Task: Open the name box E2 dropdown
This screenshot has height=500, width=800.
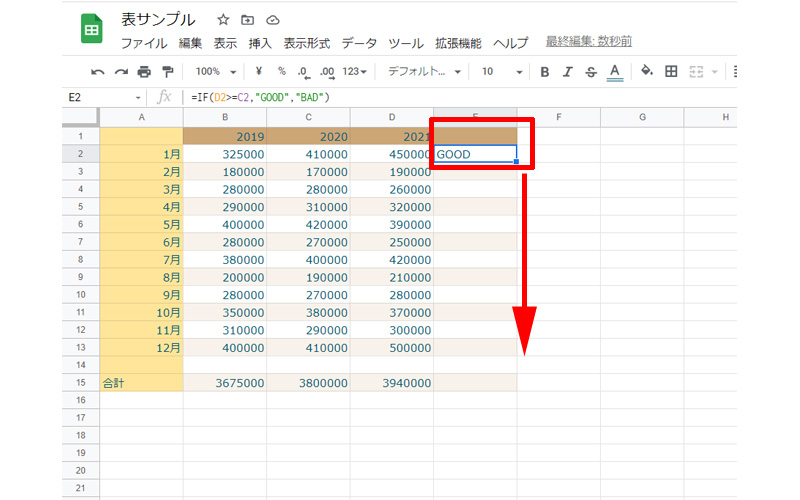Action: 138,97
